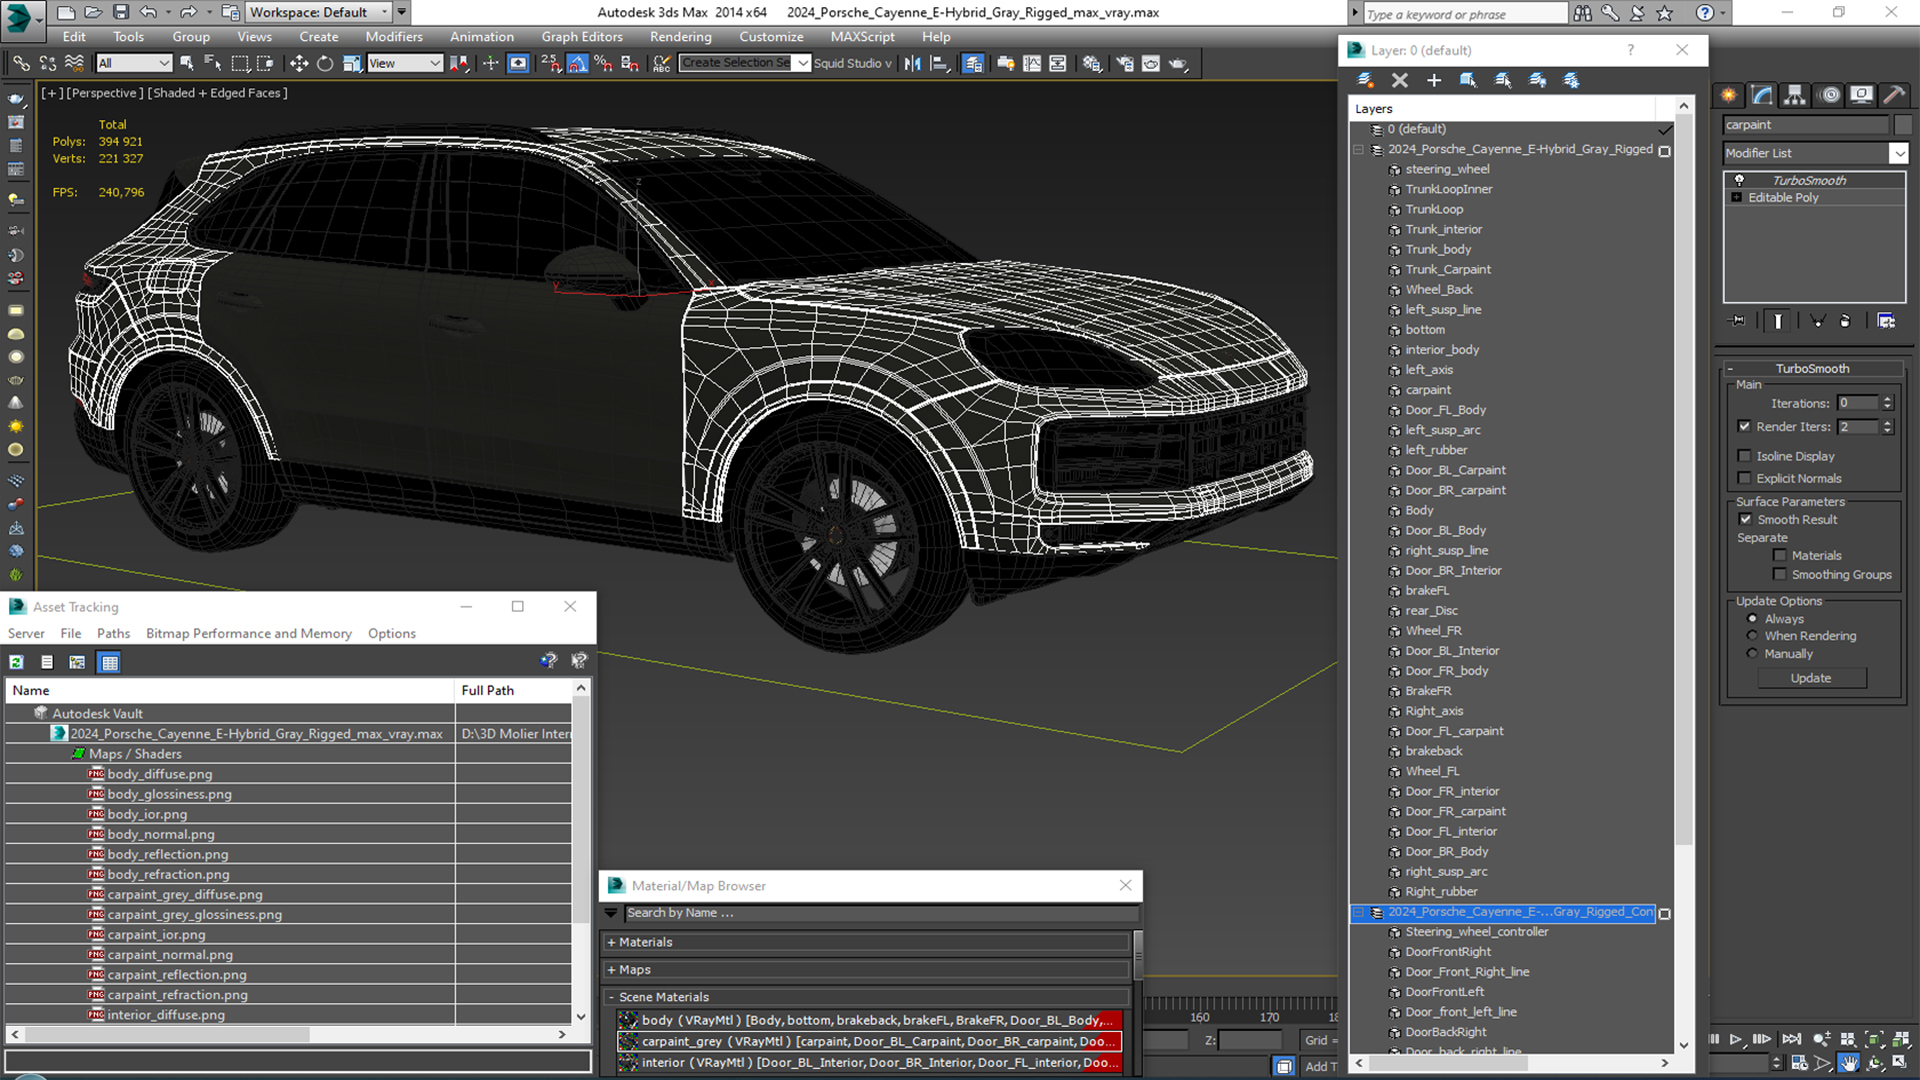Click the Search by Name field
Viewport: 1920px width, 1080px height.
[881, 913]
